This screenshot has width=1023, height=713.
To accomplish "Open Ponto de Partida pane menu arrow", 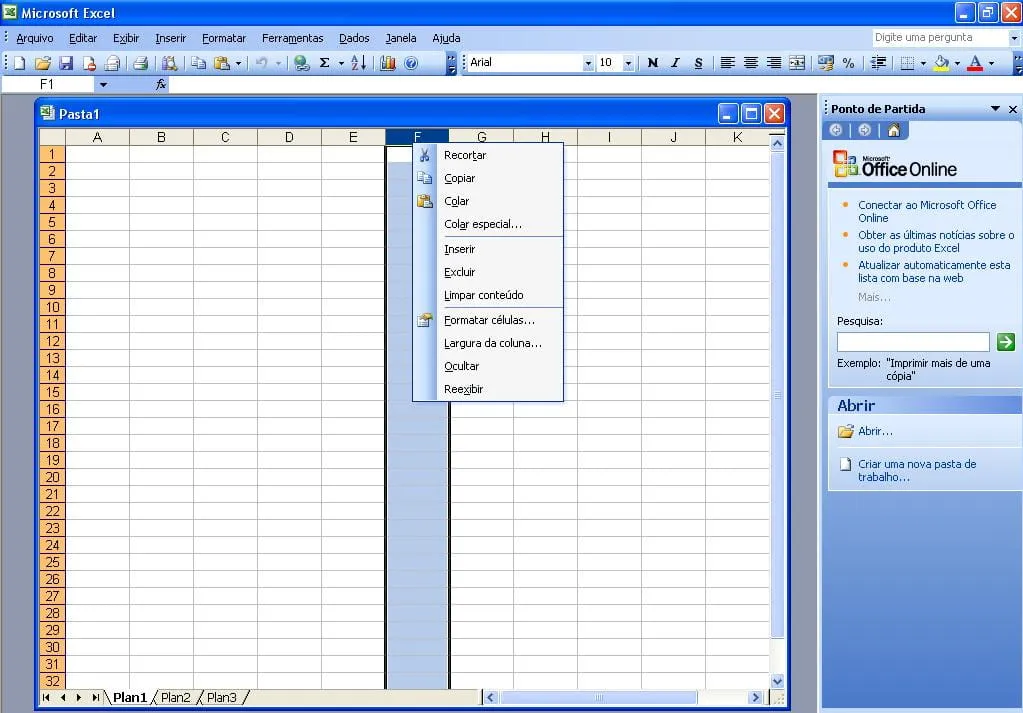I will tap(995, 109).
